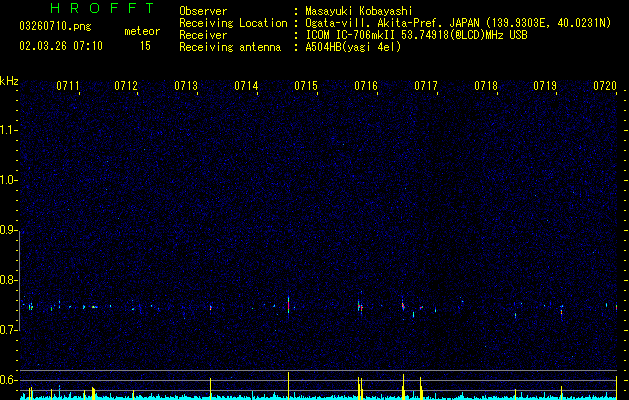
Task: Select the ICOM IC-706mkII receiver text
Action: point(416,35)
